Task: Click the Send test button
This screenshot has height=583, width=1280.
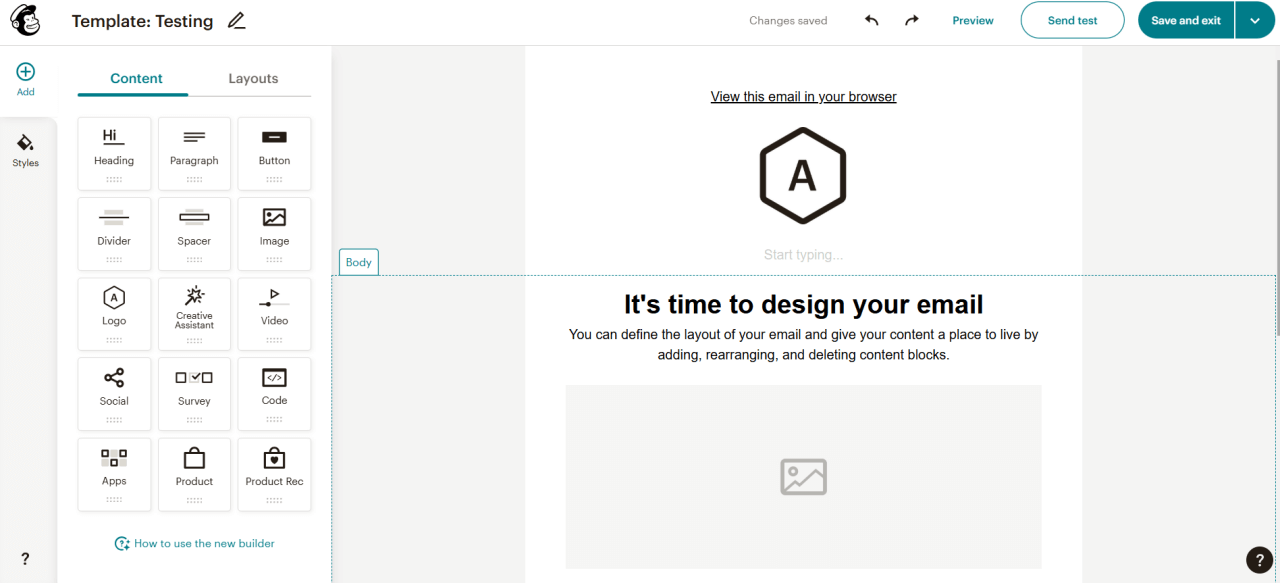Action: [x=1072, y=19]
